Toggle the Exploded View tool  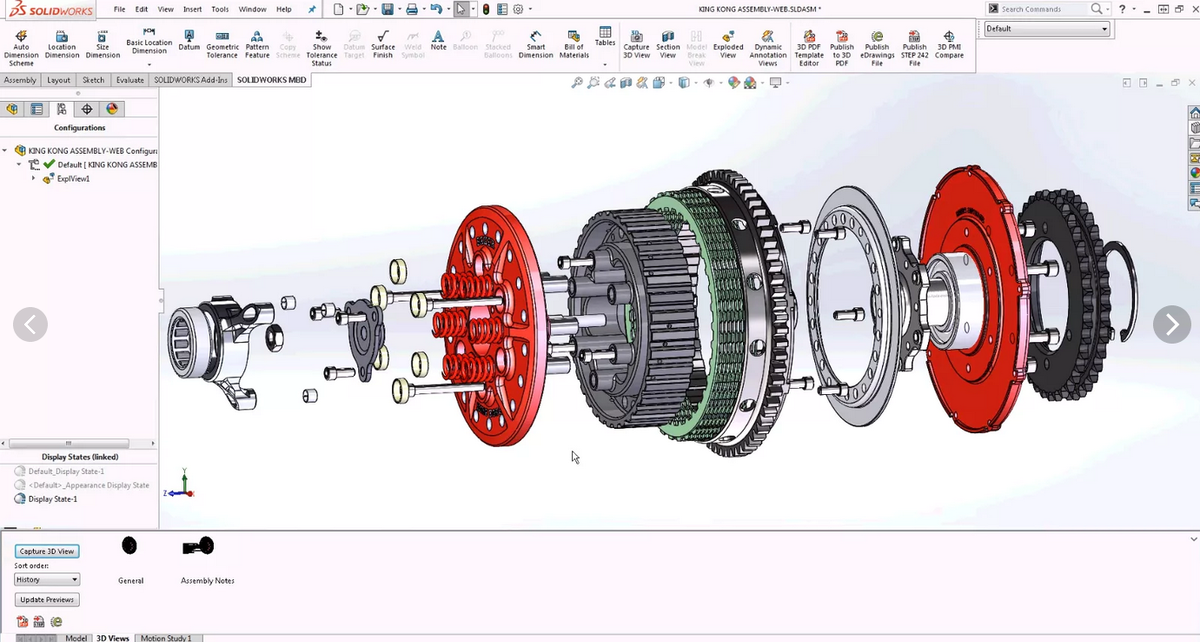coord(728,44)
